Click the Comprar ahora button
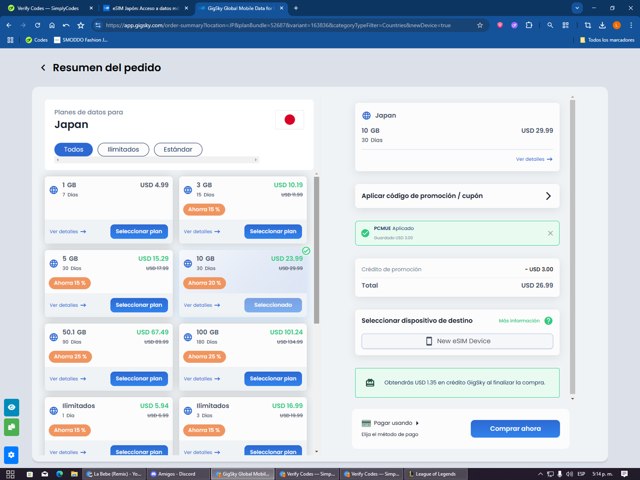 [515, 429]
